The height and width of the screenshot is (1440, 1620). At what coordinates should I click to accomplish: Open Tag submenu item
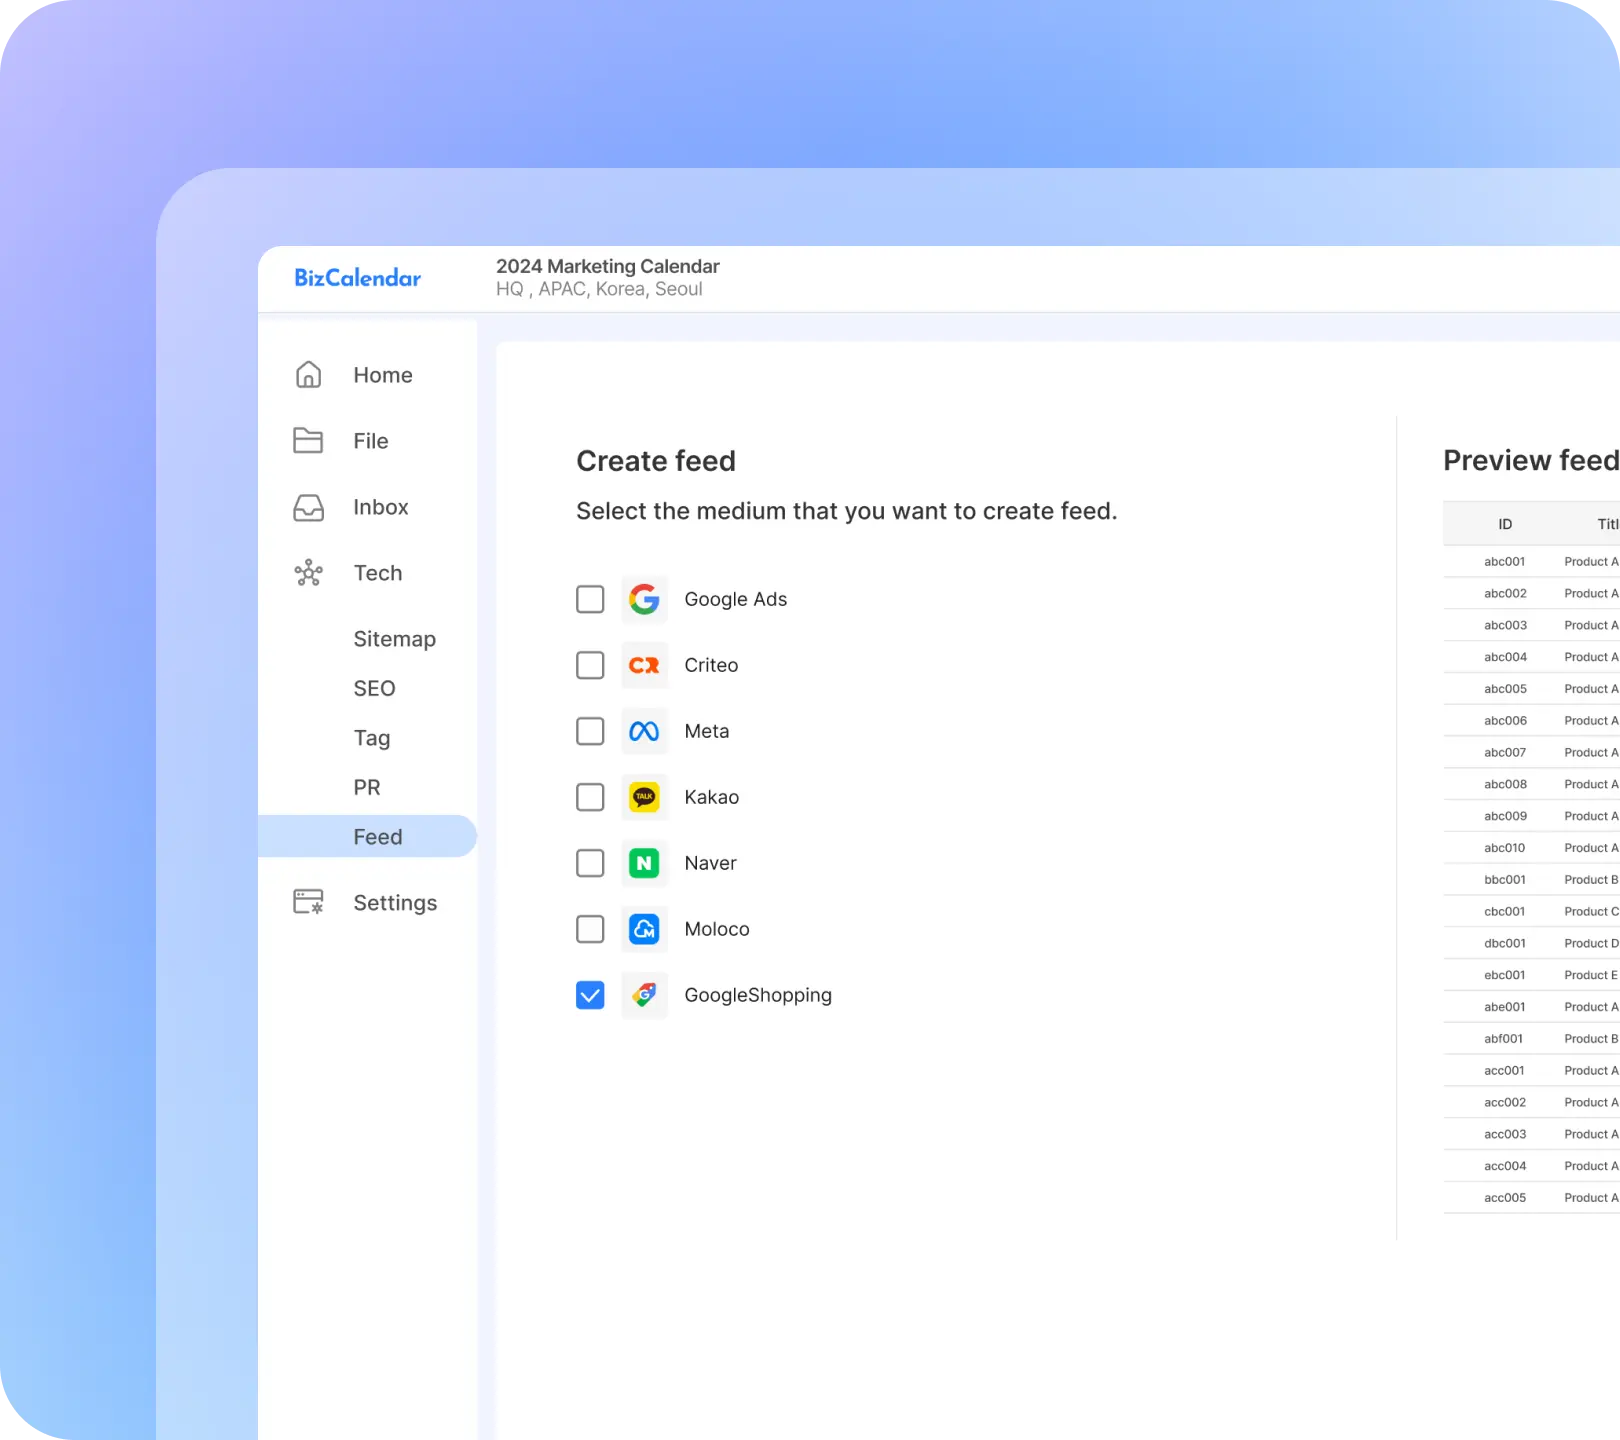(372, 738)
